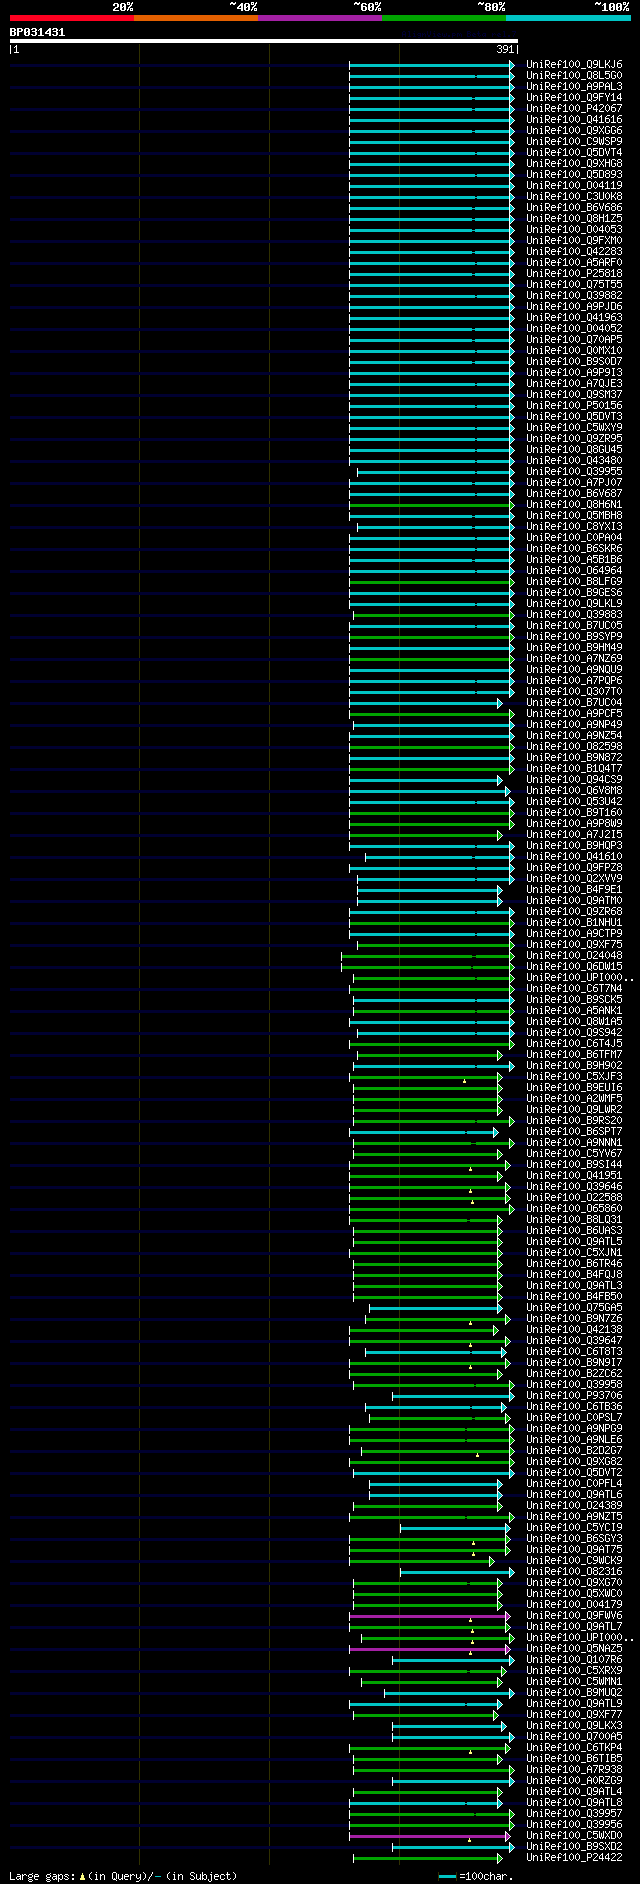
Task: Open hit UniRef100_B6V686
Action: [574, 207]
